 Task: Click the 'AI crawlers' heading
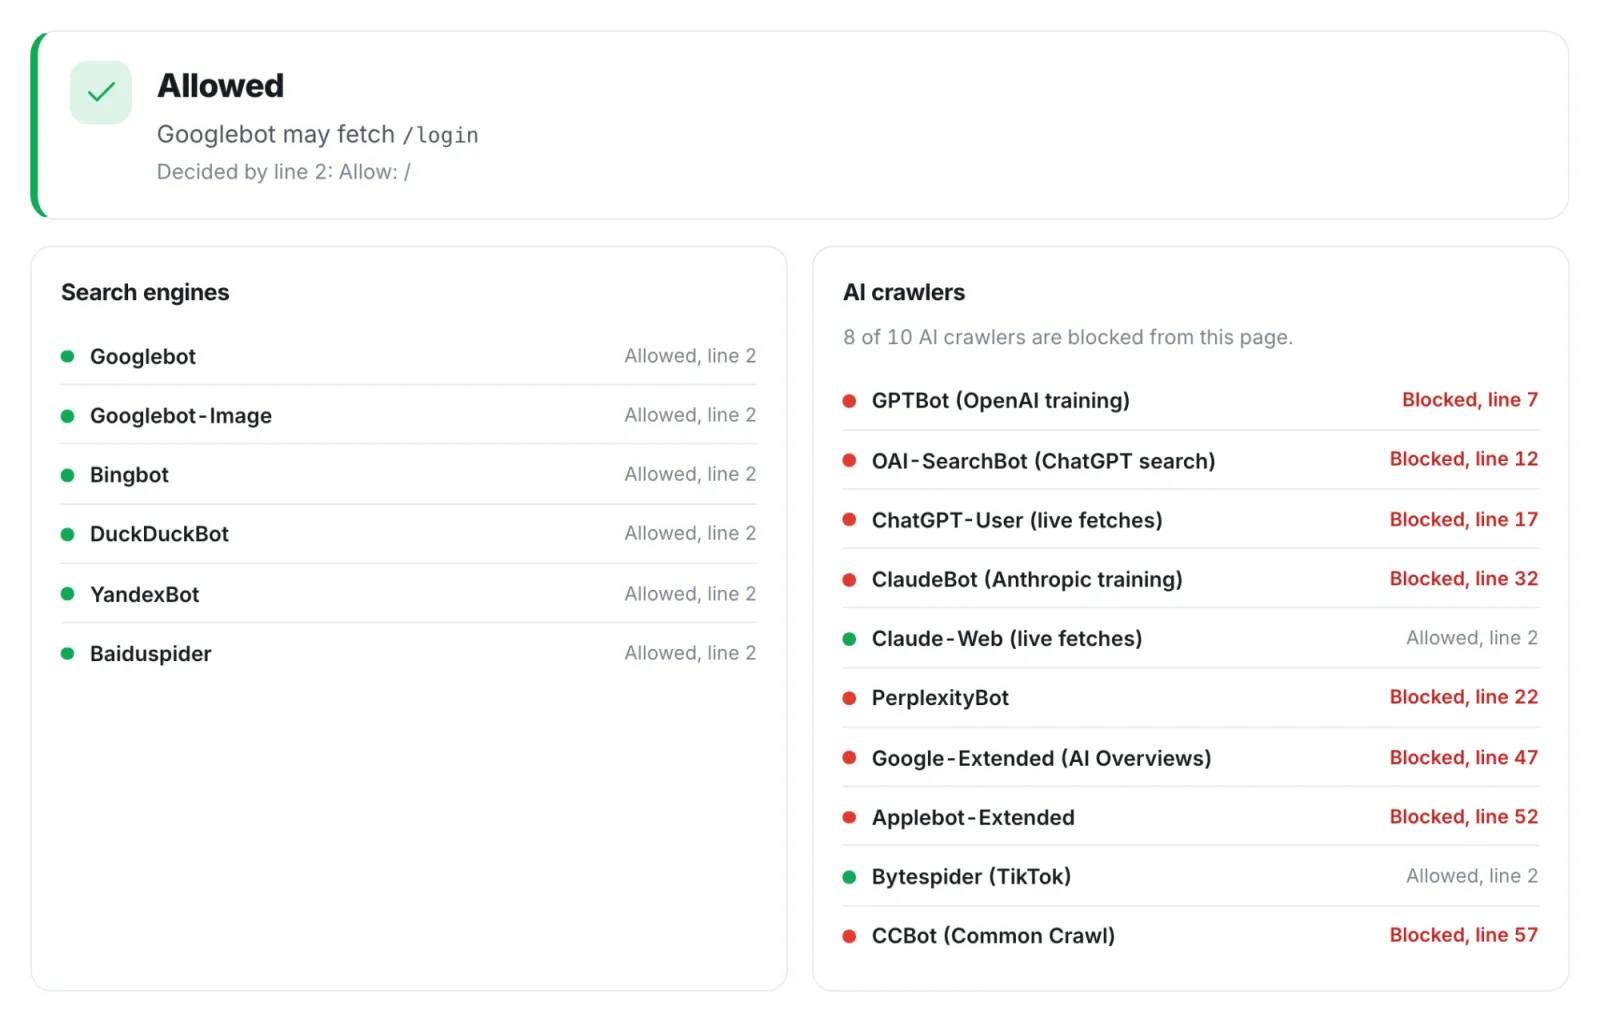(x=904, y=293)
